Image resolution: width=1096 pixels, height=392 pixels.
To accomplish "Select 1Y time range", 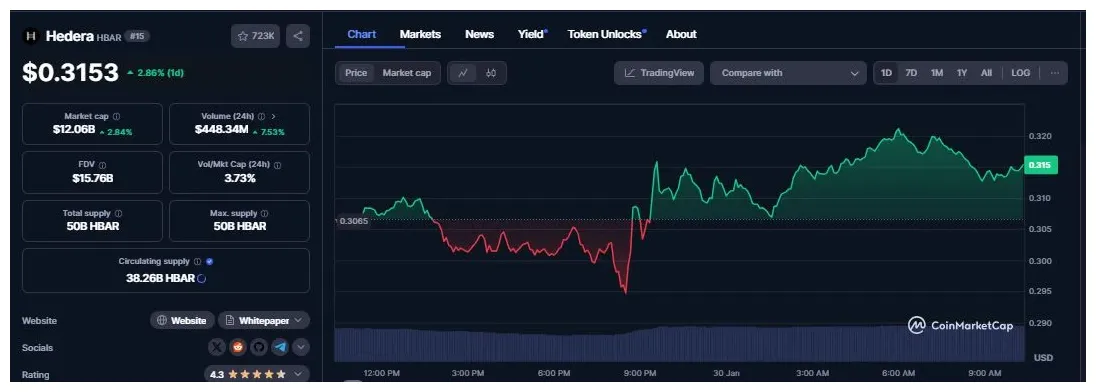I will point(962,73).
